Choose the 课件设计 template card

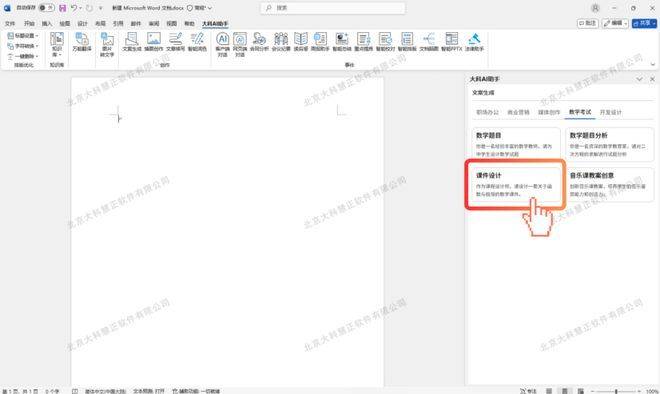click(516, 184)
